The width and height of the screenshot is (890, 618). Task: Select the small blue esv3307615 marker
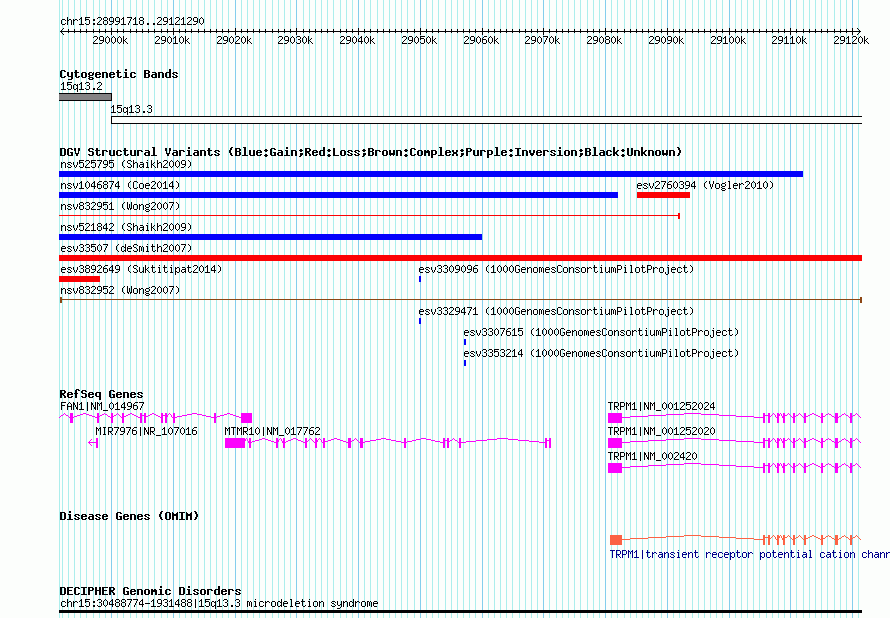tap(465, 342)
